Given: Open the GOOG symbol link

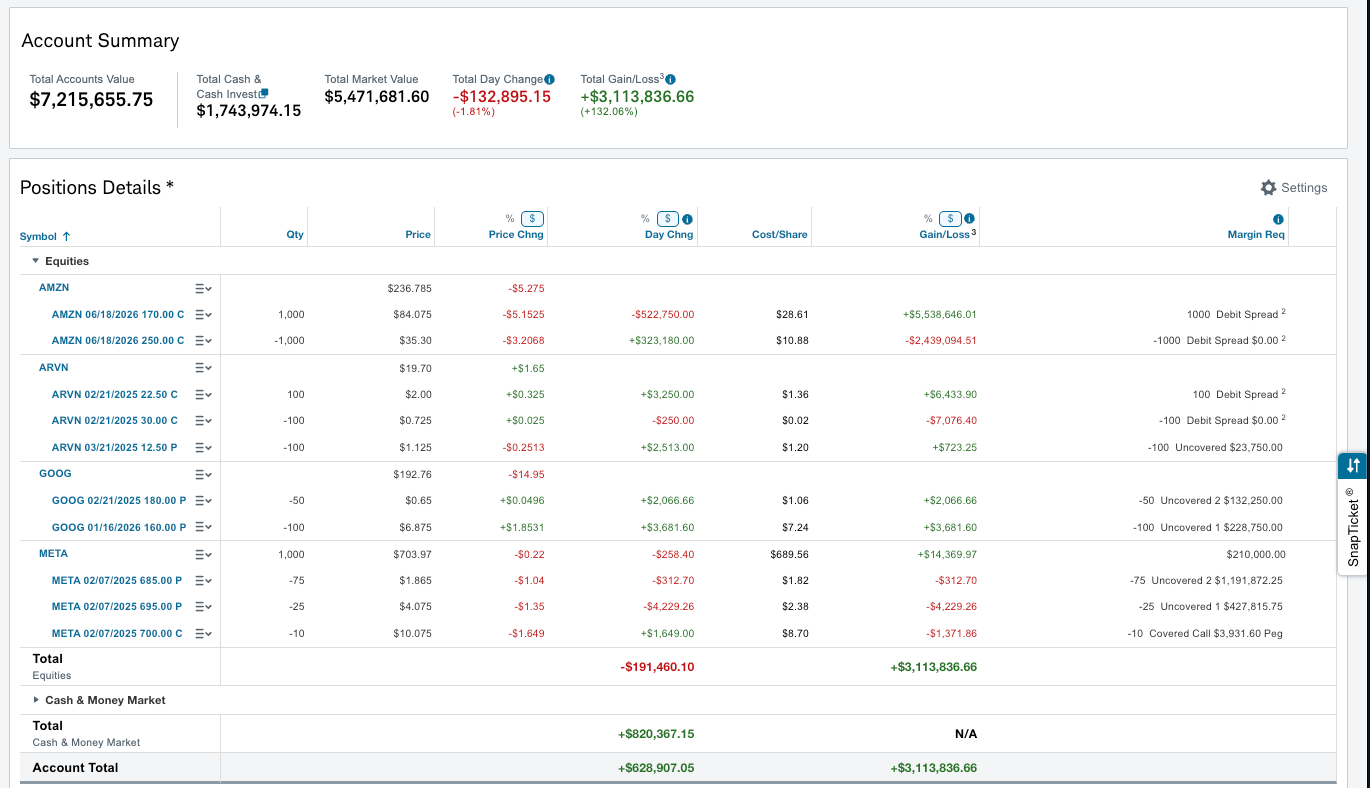Looking at the screenshot, I should (x=55, y=474).
